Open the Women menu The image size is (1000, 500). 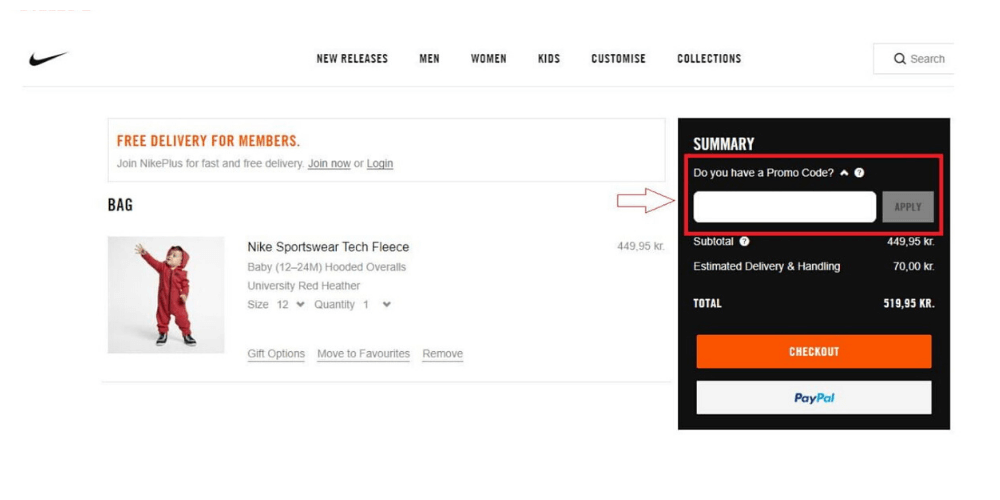488,59
